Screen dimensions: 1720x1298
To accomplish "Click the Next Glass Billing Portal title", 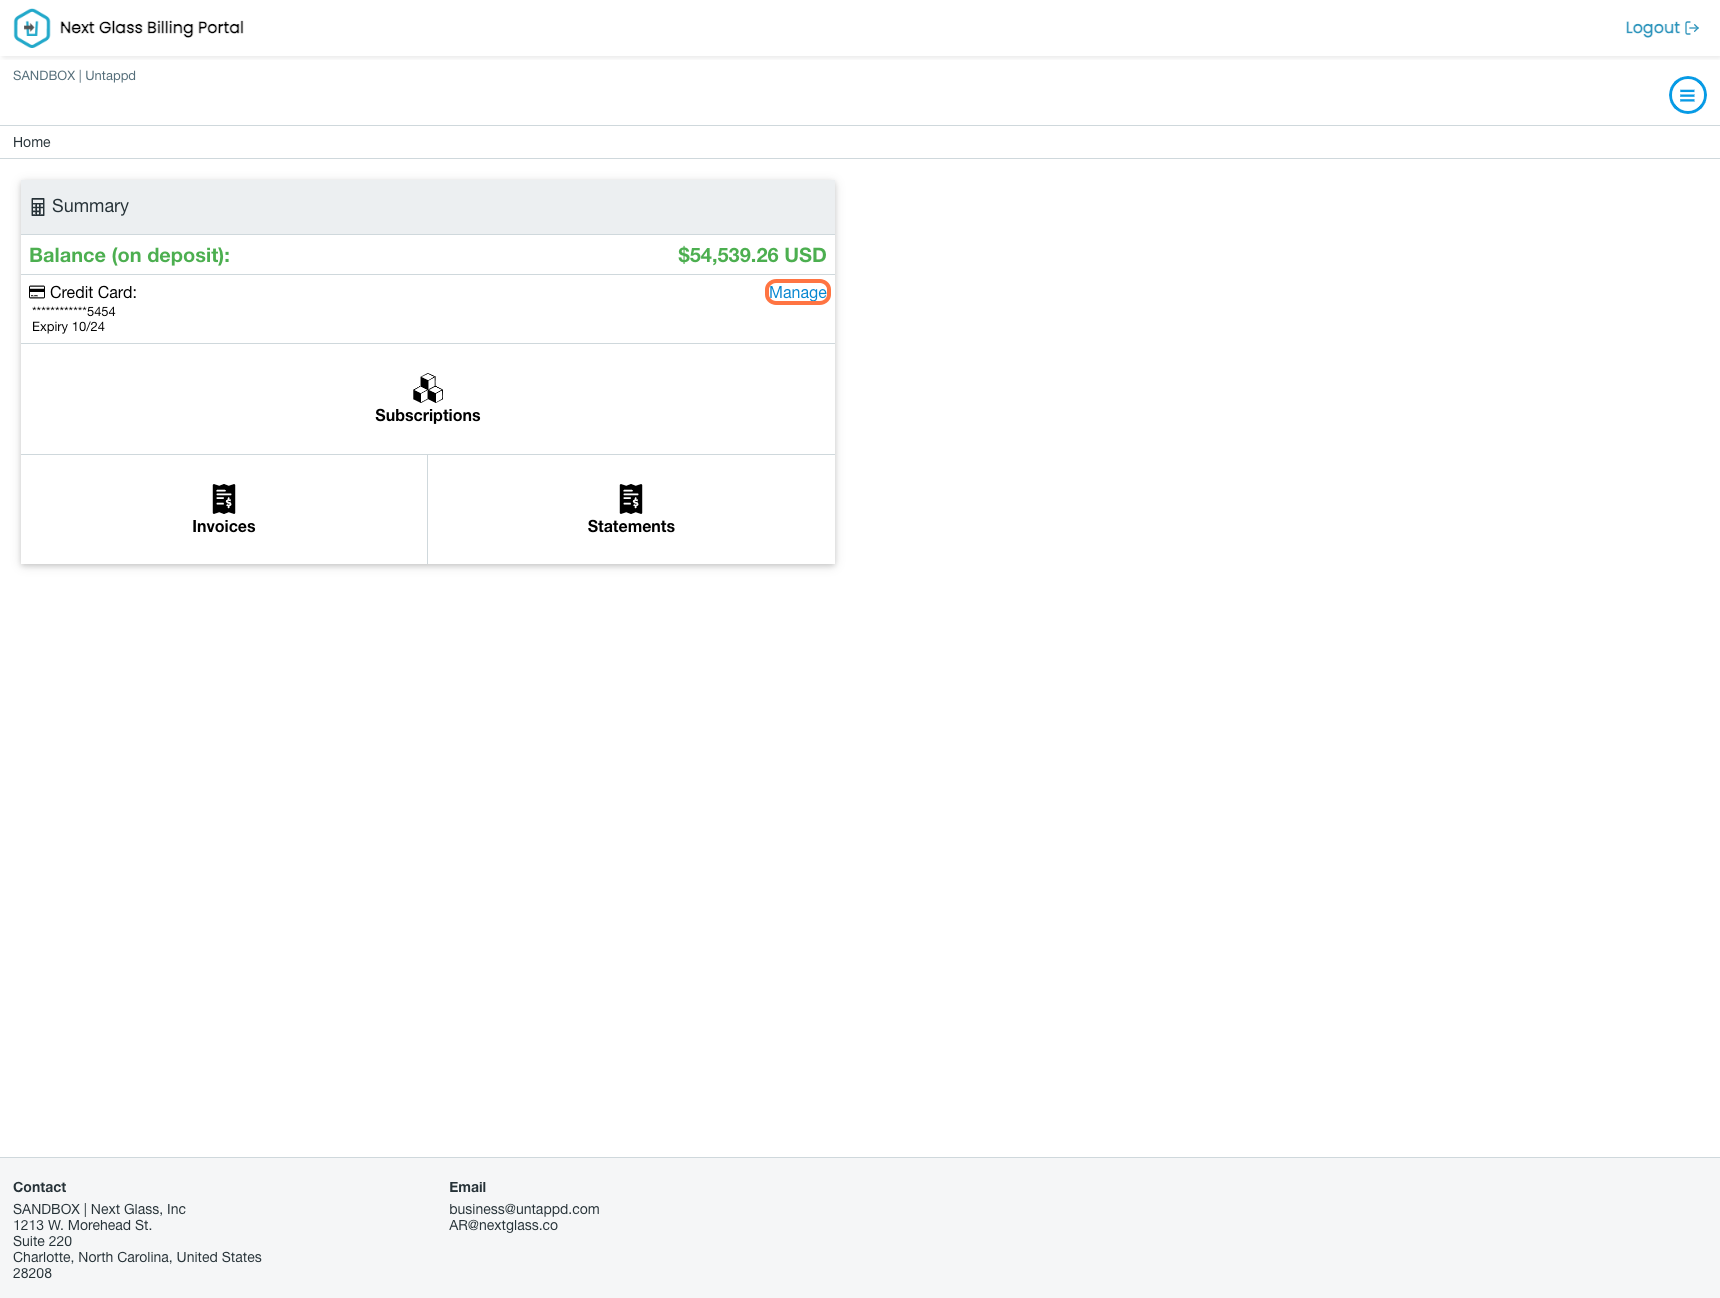I will [x=152, y=28].
